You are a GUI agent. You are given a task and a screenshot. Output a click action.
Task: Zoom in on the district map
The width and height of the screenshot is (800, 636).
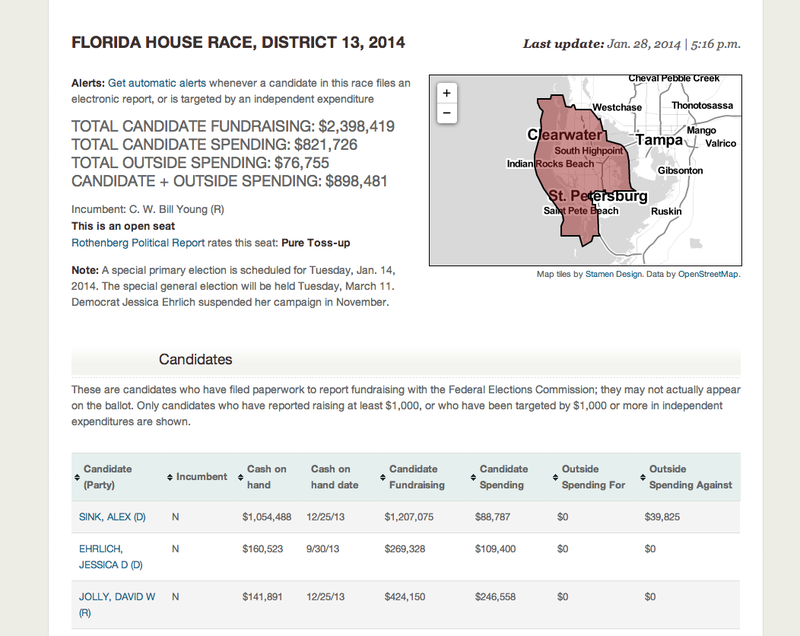446,93
